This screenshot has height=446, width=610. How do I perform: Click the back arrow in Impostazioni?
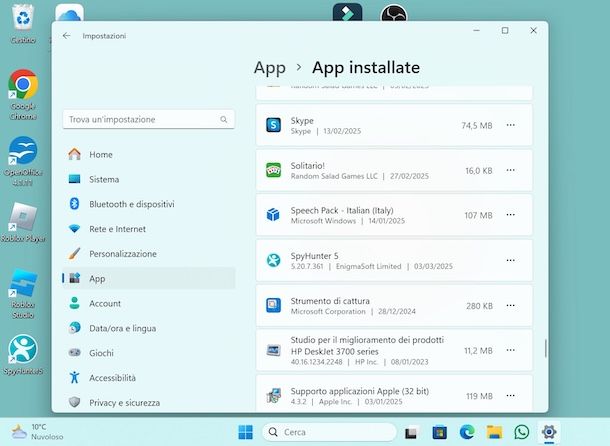pyautogui.click(x=67, y=36)
